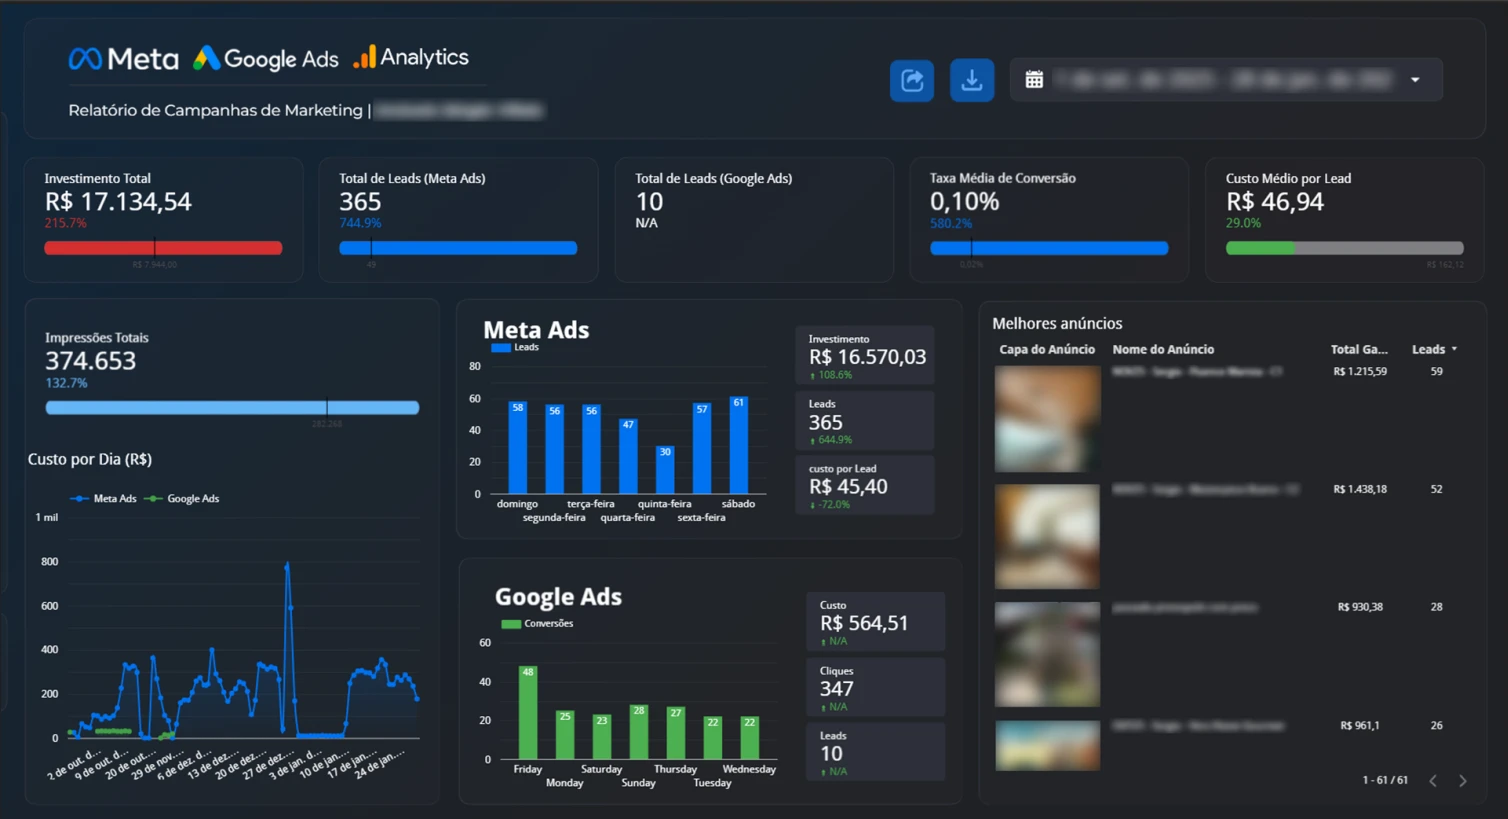
Task: Click the Meta logo in header
Action: pos(123,59)
